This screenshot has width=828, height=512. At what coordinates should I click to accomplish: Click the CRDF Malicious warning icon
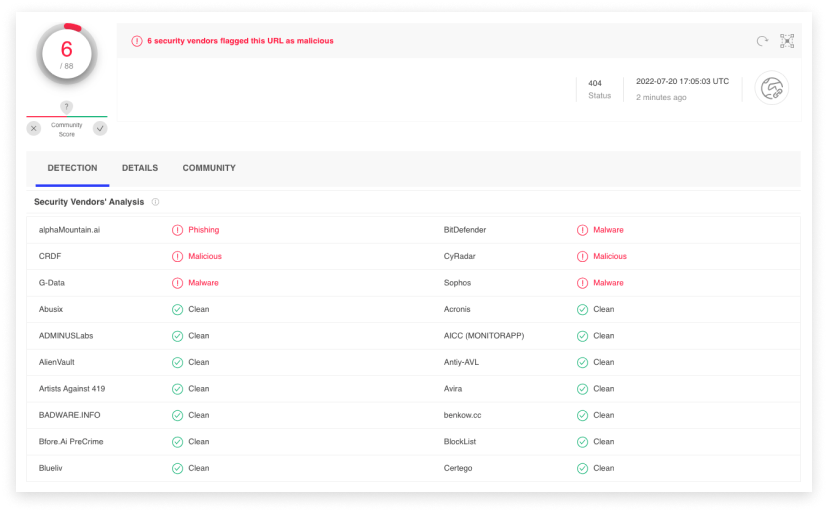(x=177, y=257)
